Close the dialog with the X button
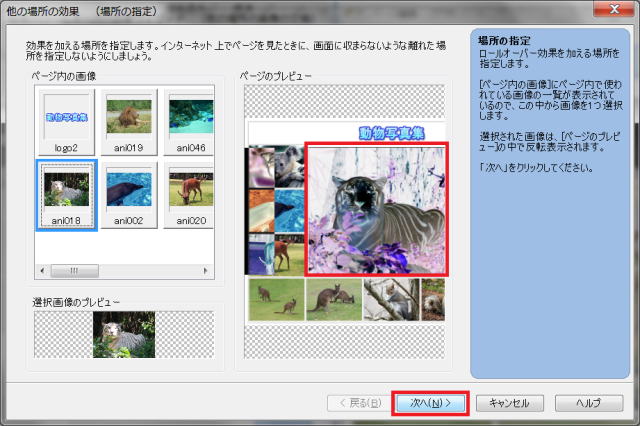Screen dimensions: 640x426 point(614,9)
